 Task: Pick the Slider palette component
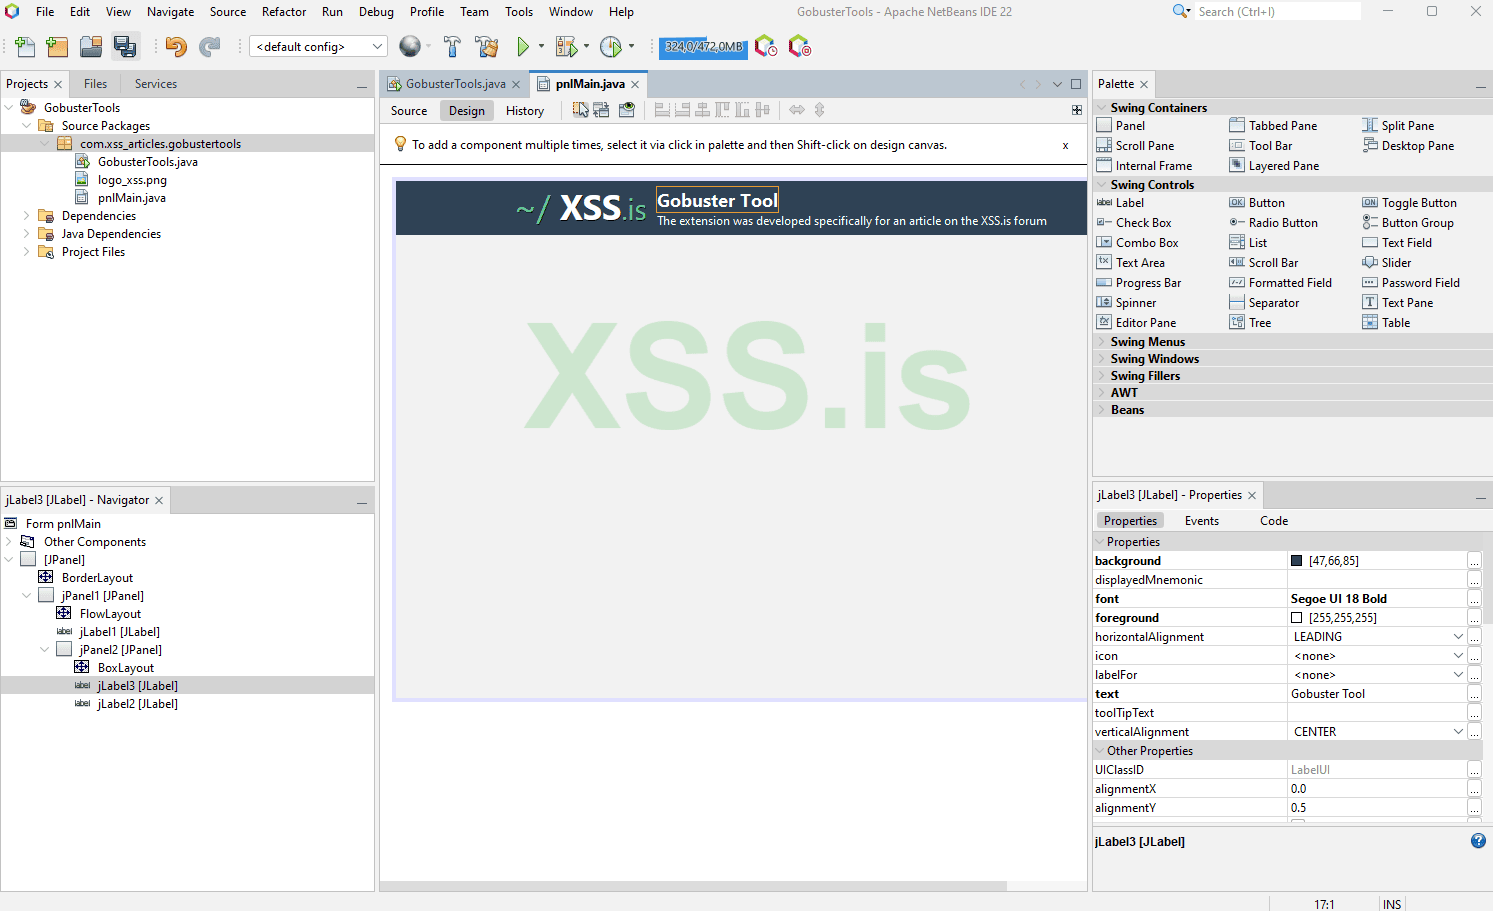tap(1386, 263)
